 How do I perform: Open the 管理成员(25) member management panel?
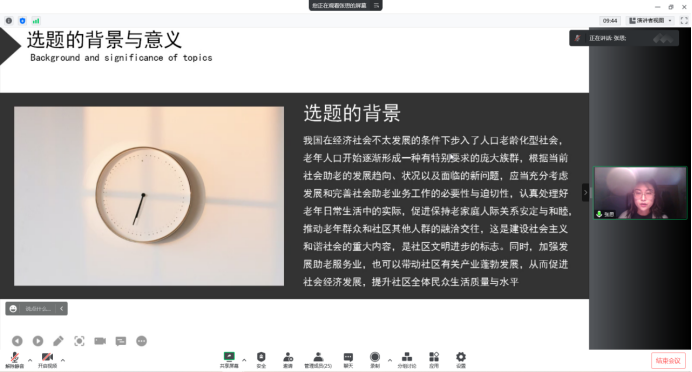point(318,360)
